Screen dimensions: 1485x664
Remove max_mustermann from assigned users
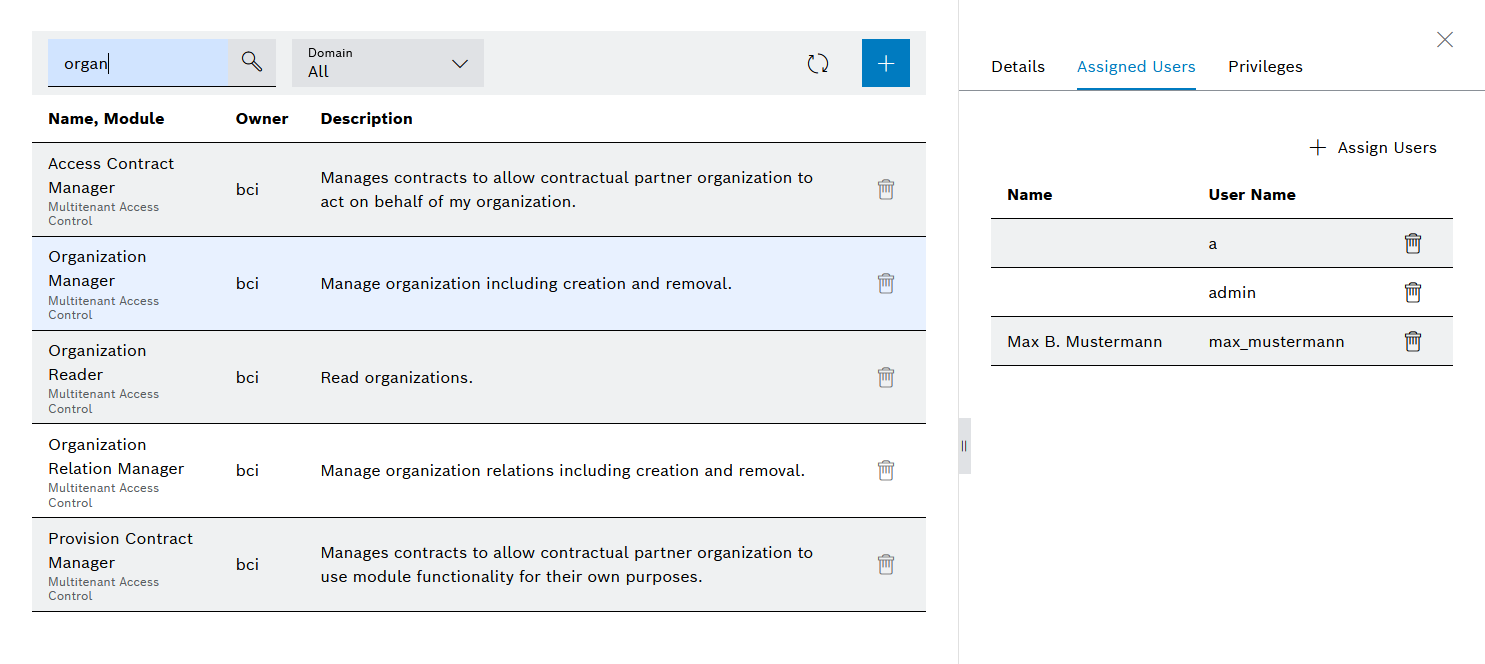tap(1412, 341)
